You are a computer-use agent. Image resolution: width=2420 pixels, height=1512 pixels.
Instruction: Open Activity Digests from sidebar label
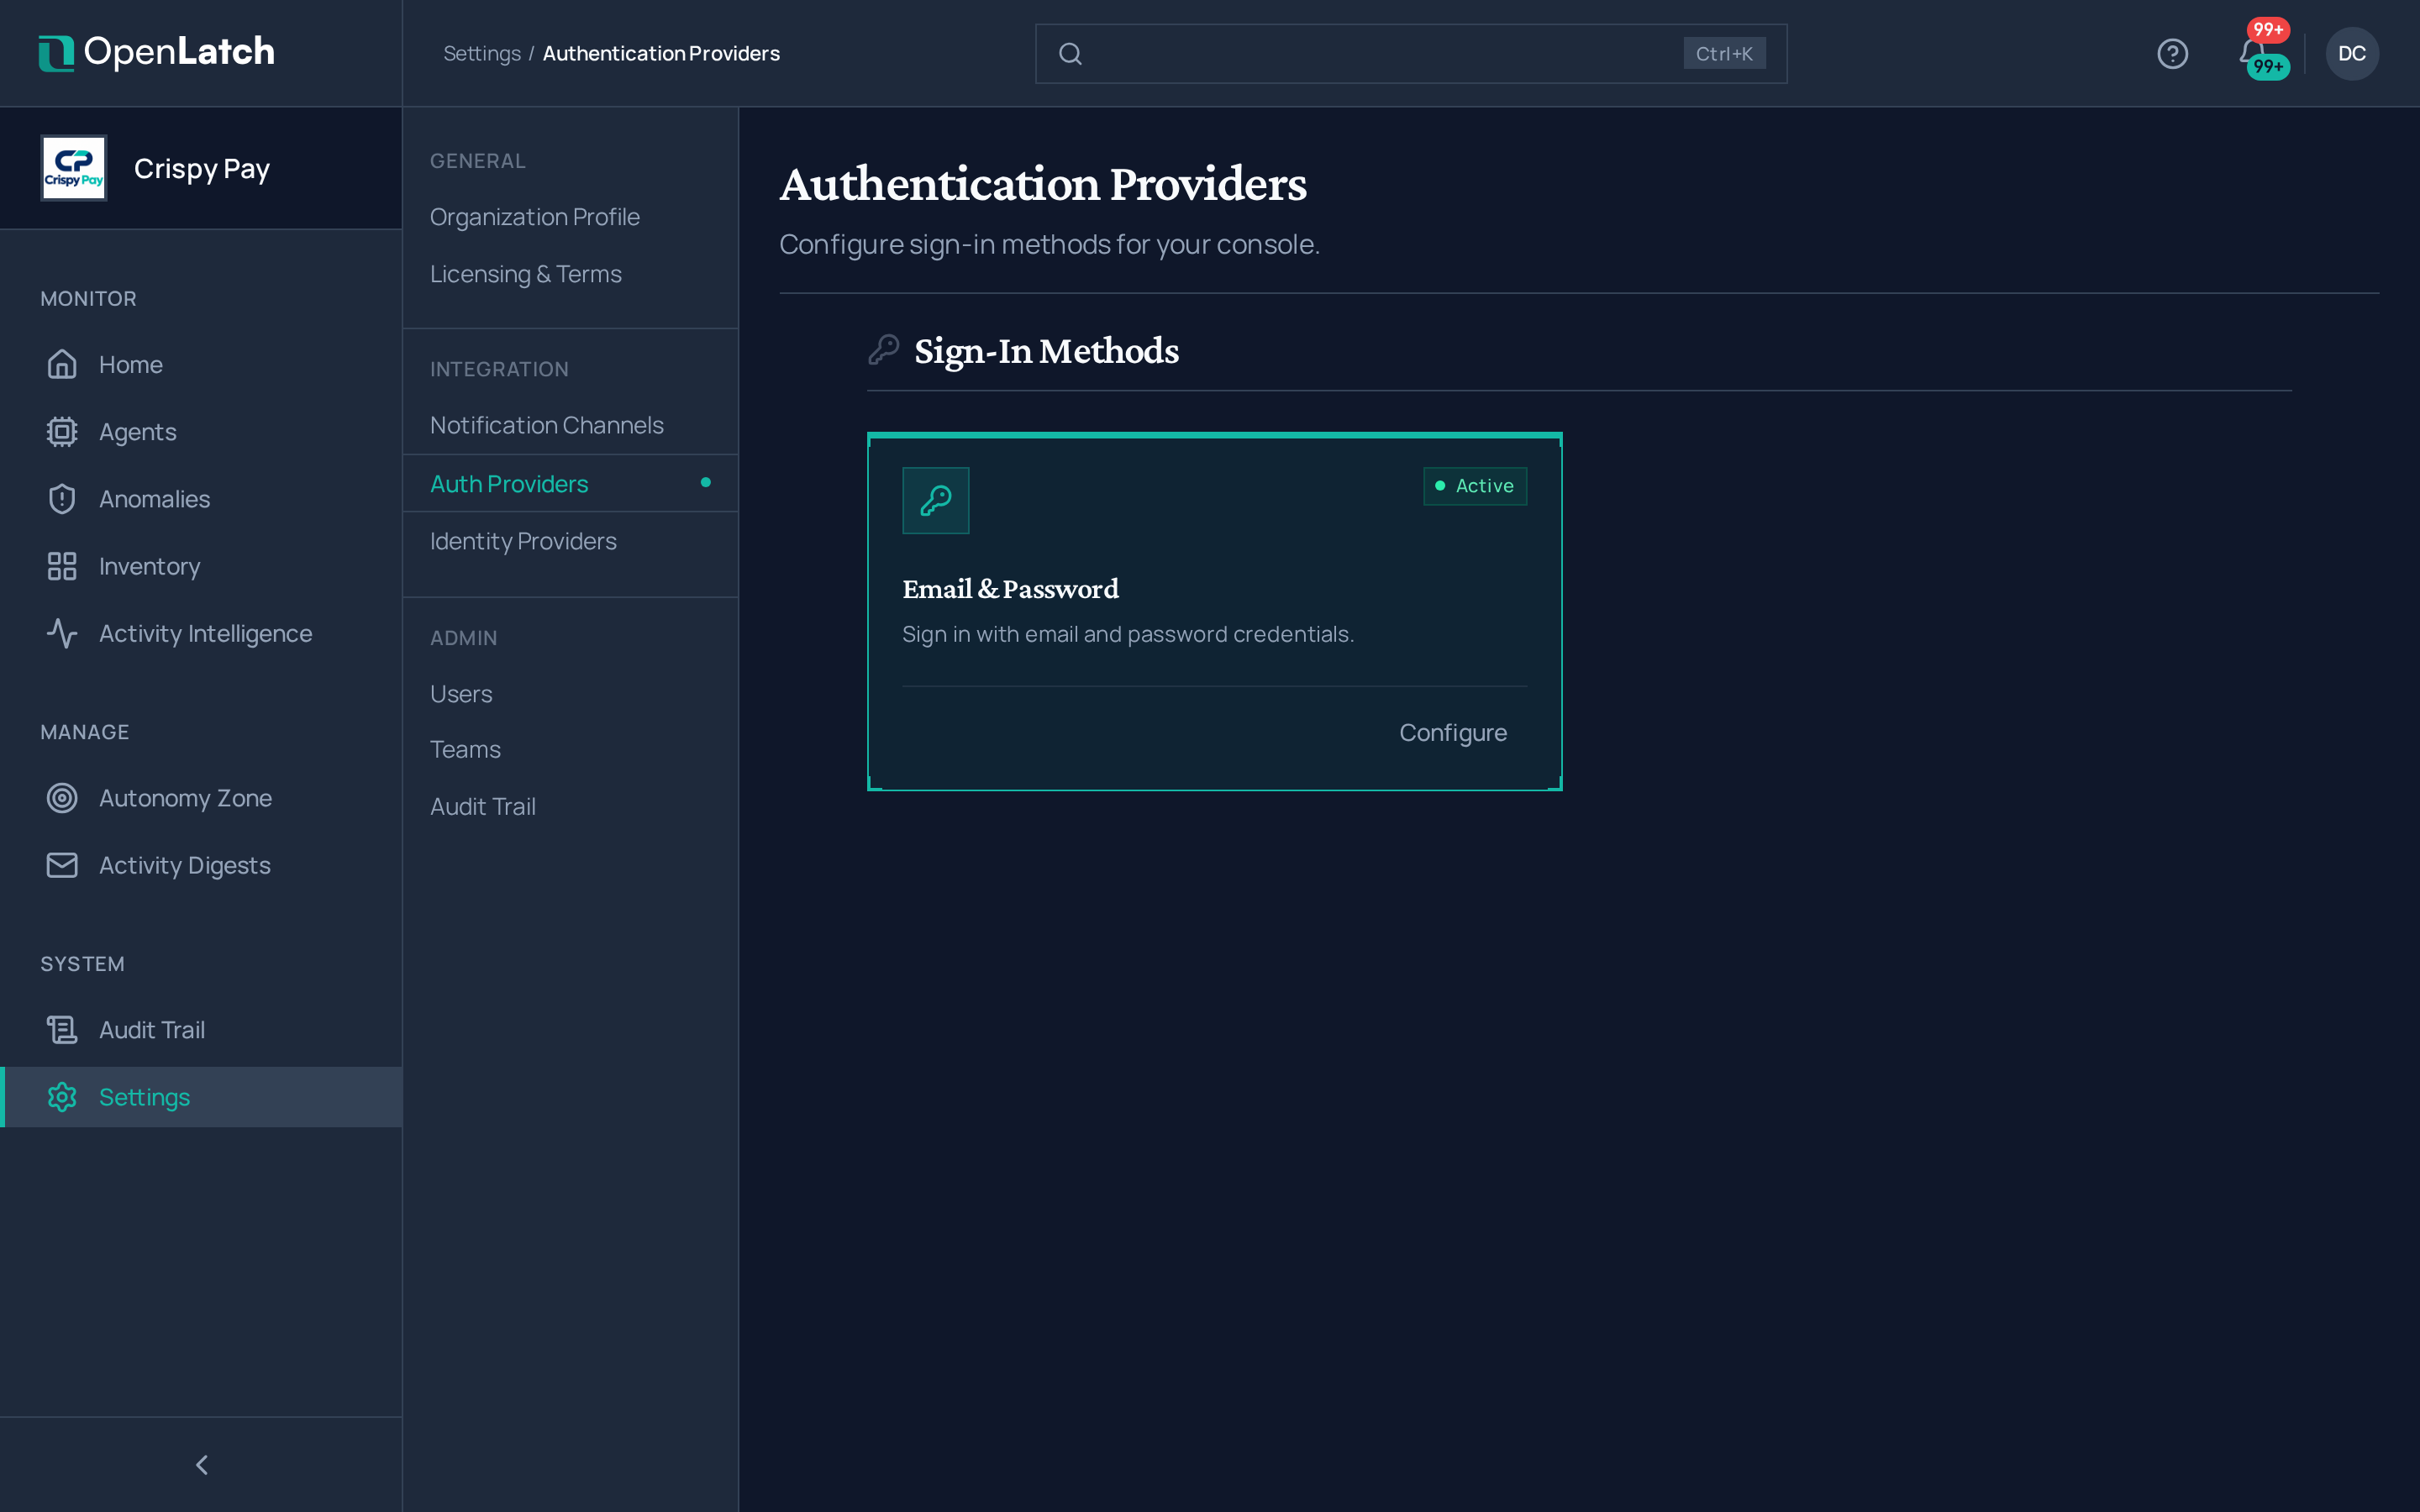[185, 865]
